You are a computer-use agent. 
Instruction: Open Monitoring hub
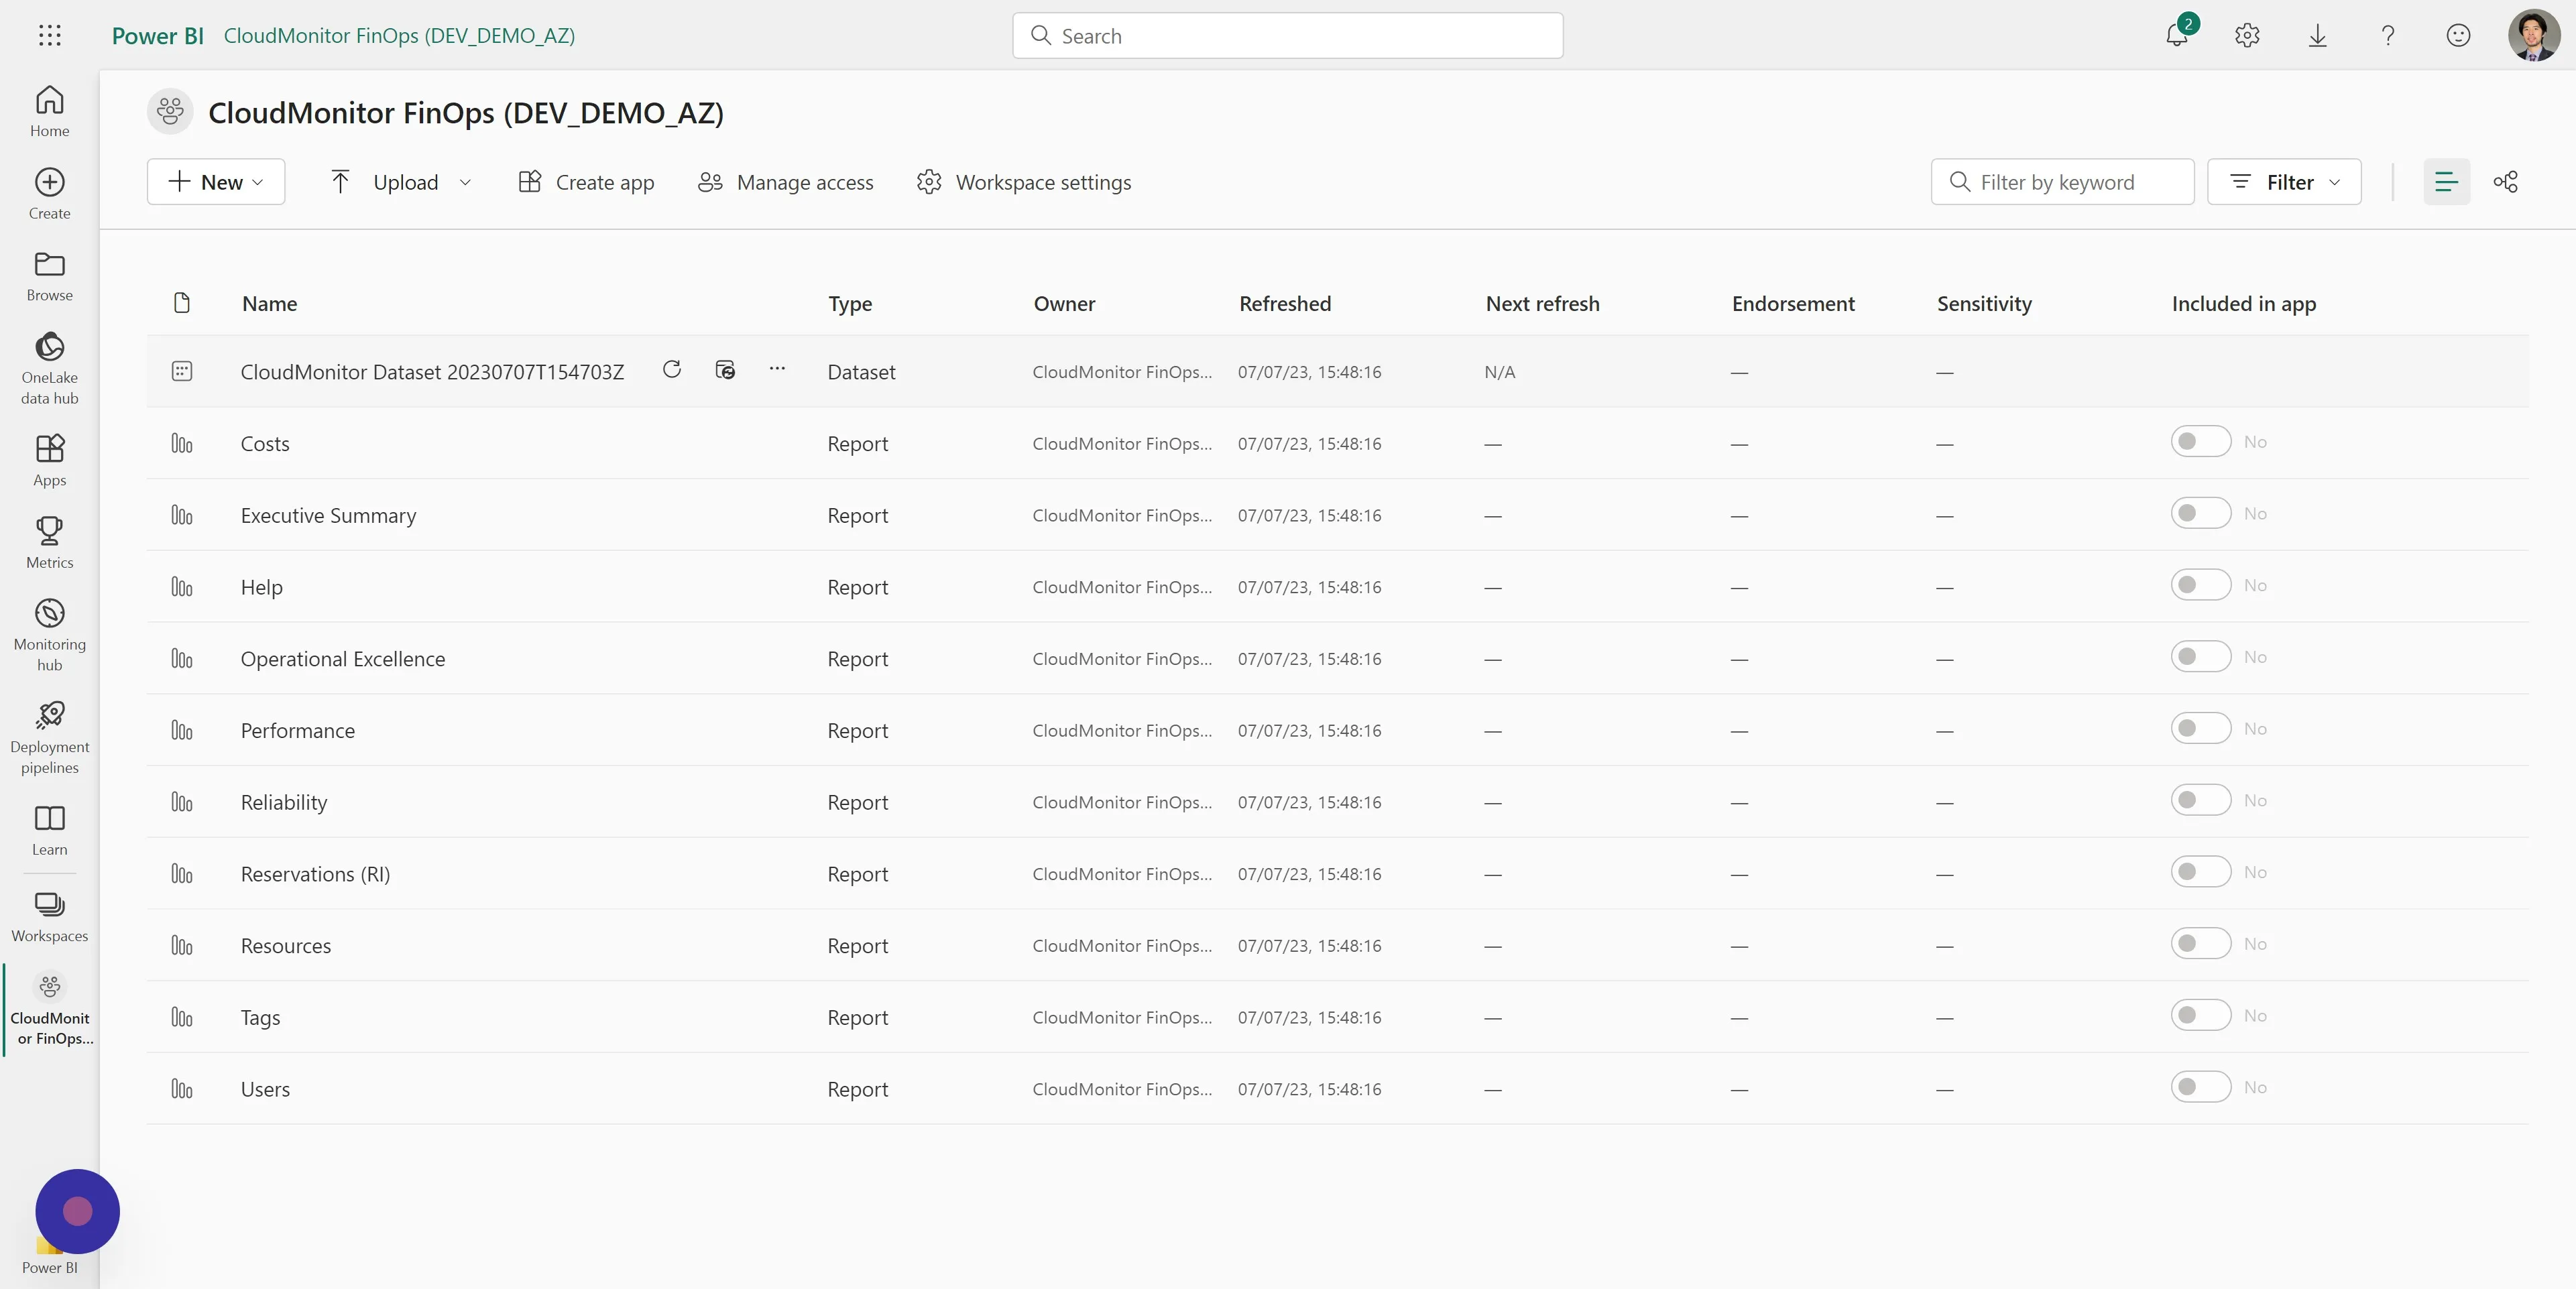(x=49, y=635)
